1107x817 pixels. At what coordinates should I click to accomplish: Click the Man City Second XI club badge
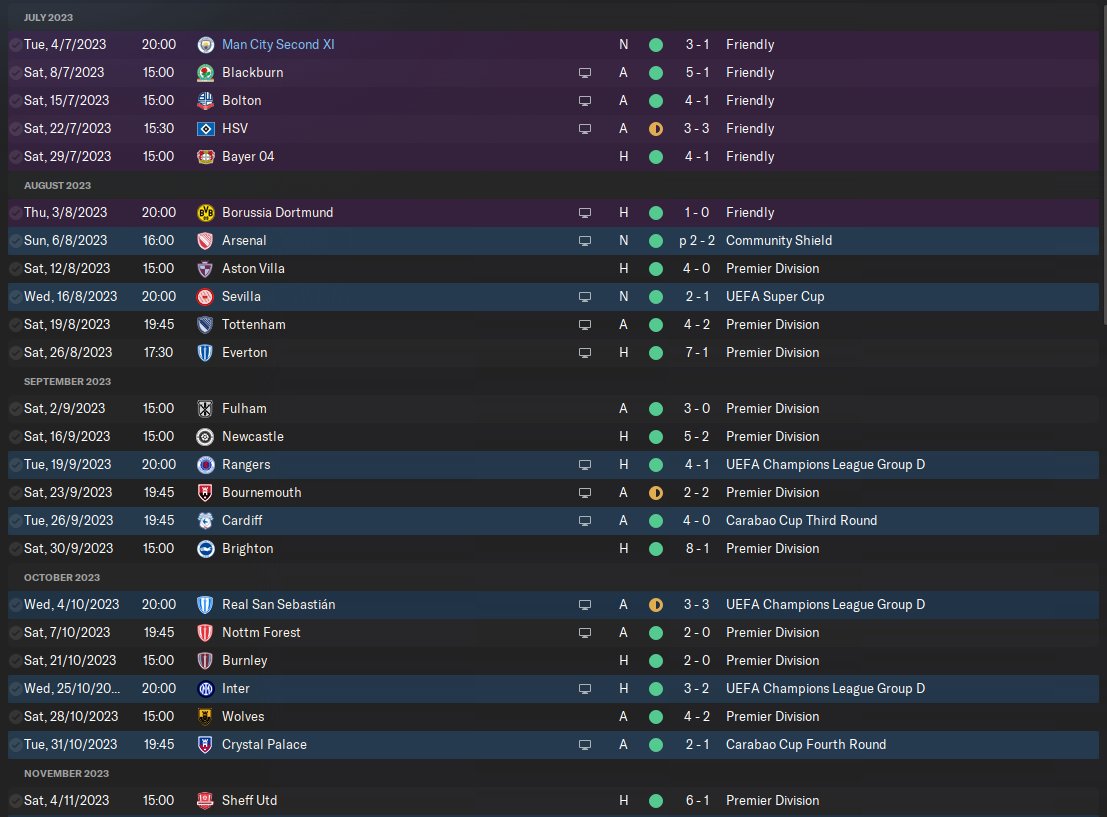click(206, 45)
